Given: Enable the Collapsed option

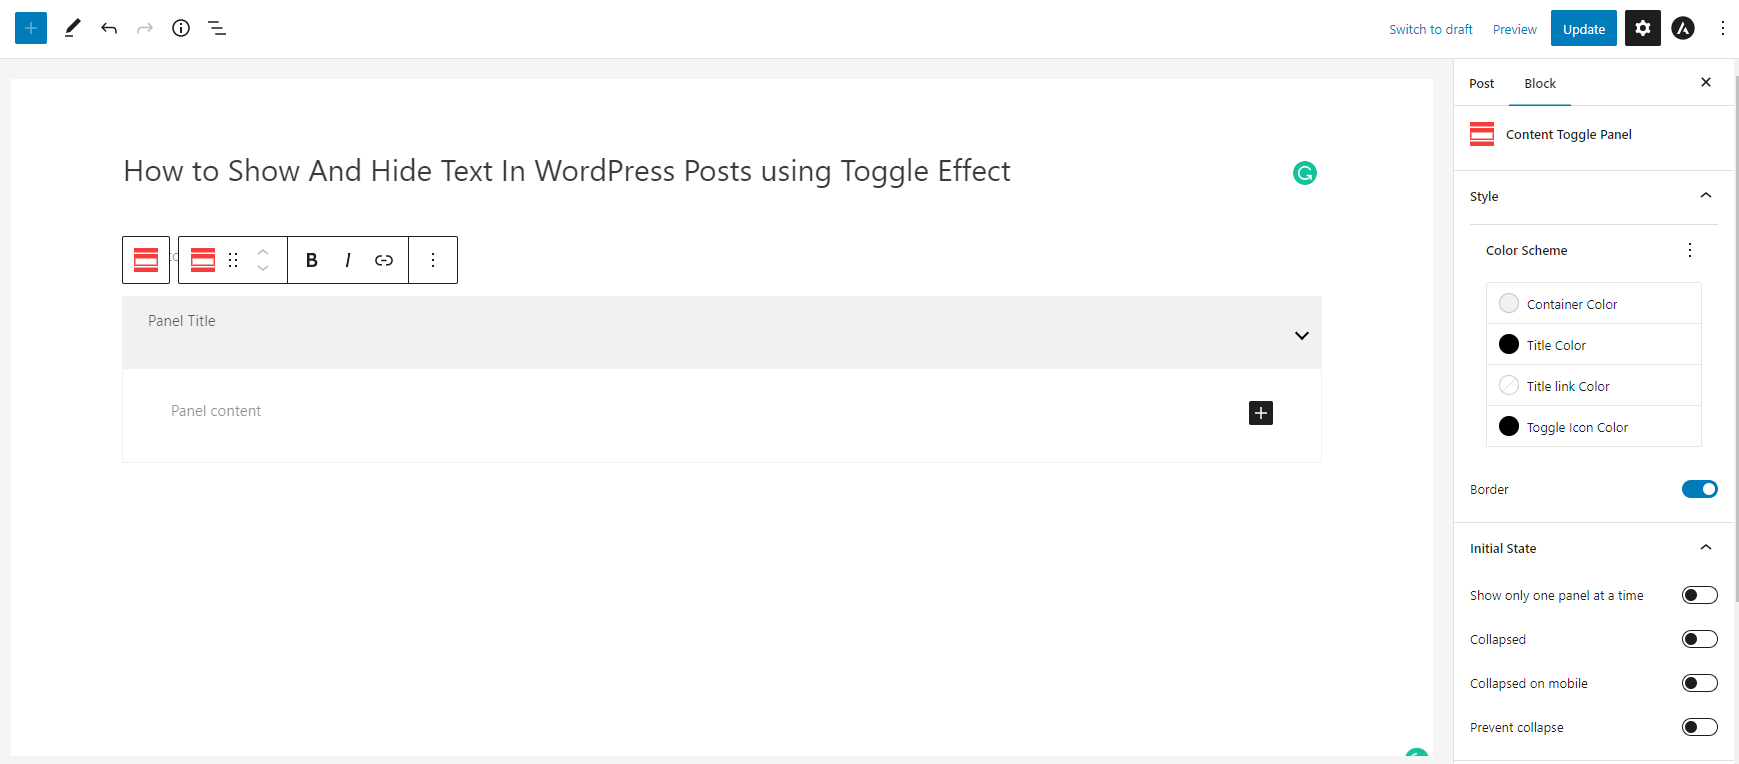Looking at the screenshot, I should 1699,638.
